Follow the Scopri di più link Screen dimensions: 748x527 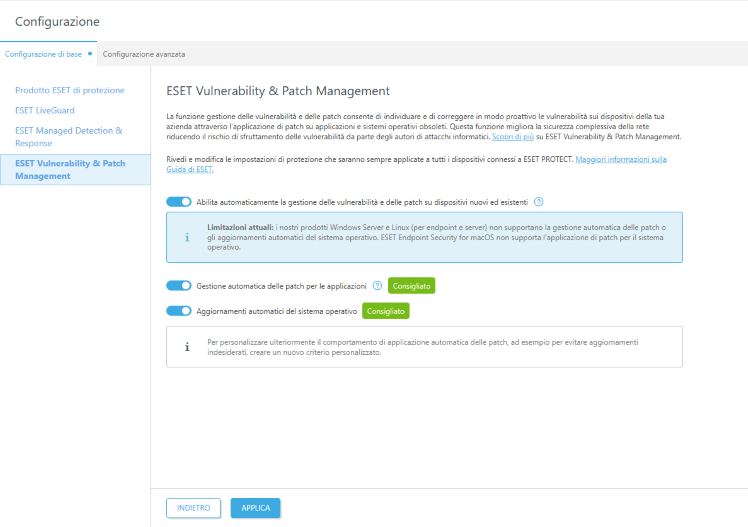click(513, 137)
